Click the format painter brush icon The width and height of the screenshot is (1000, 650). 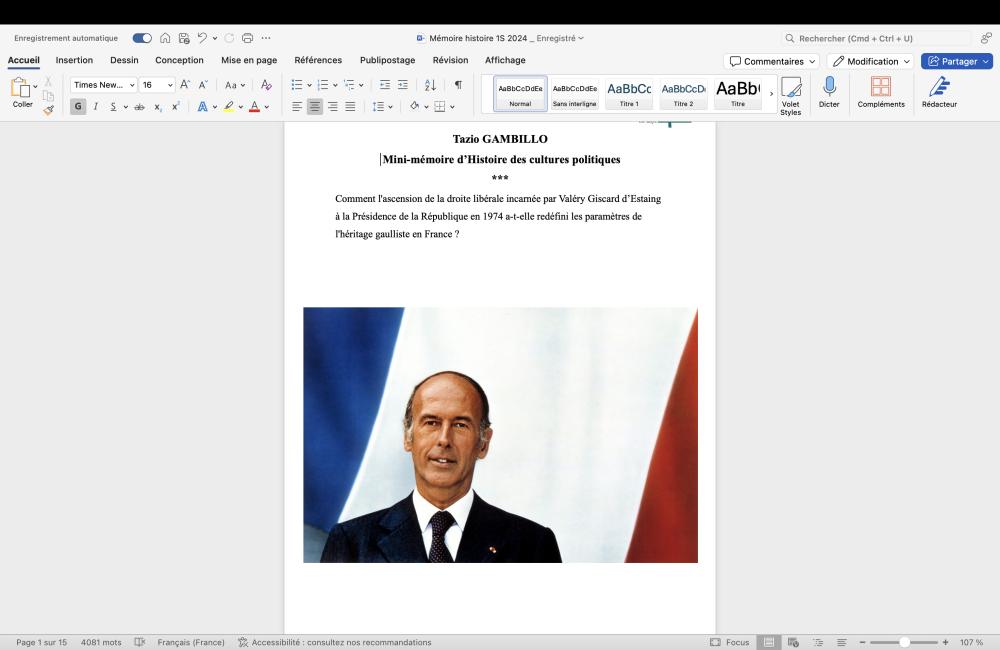pyautogui.click(x=48, y=110)
